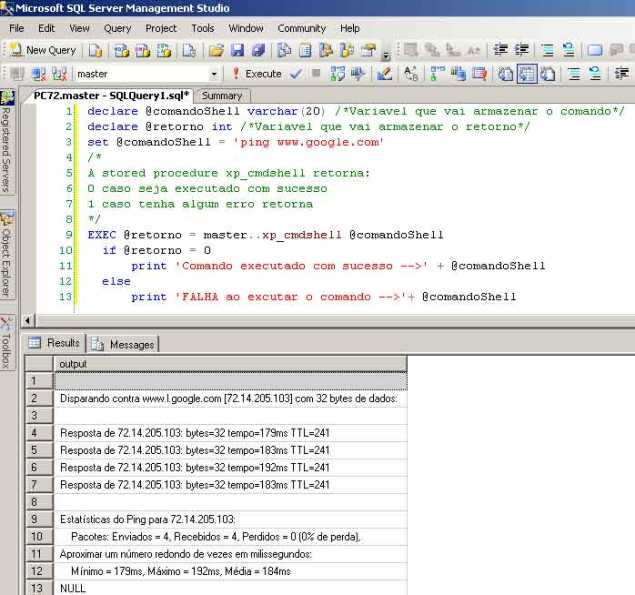Click the Database Engine Query icon
635x595 pixels.
[x=95, y=49]
